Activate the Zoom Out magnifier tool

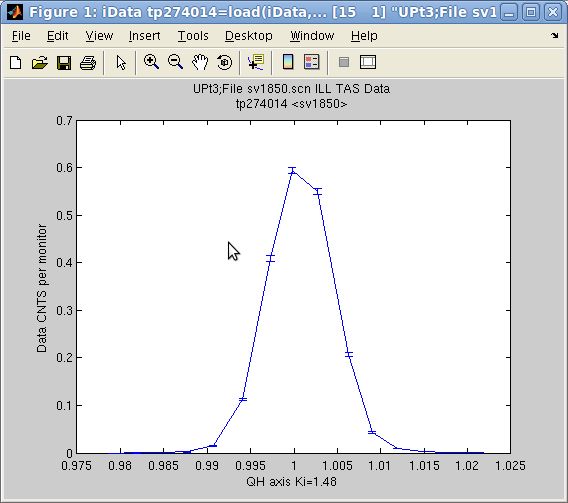(175, 62)
